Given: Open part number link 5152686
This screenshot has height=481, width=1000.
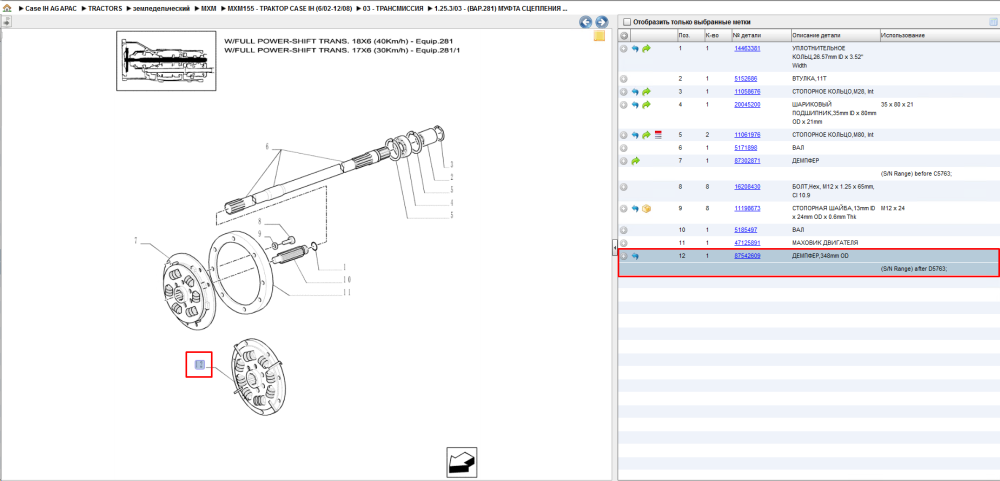Looking at the screenshot, I should point(746,79).
